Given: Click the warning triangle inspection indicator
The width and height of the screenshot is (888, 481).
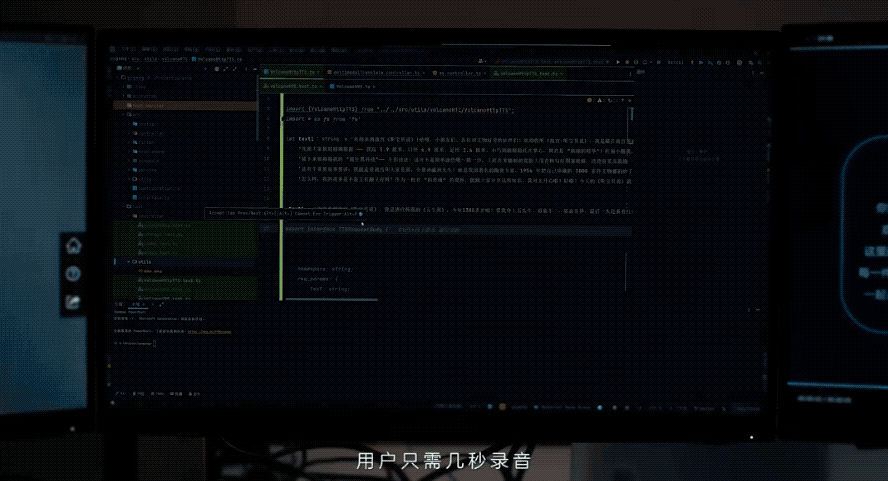Looking at the screenshot, I should (600, 100).
